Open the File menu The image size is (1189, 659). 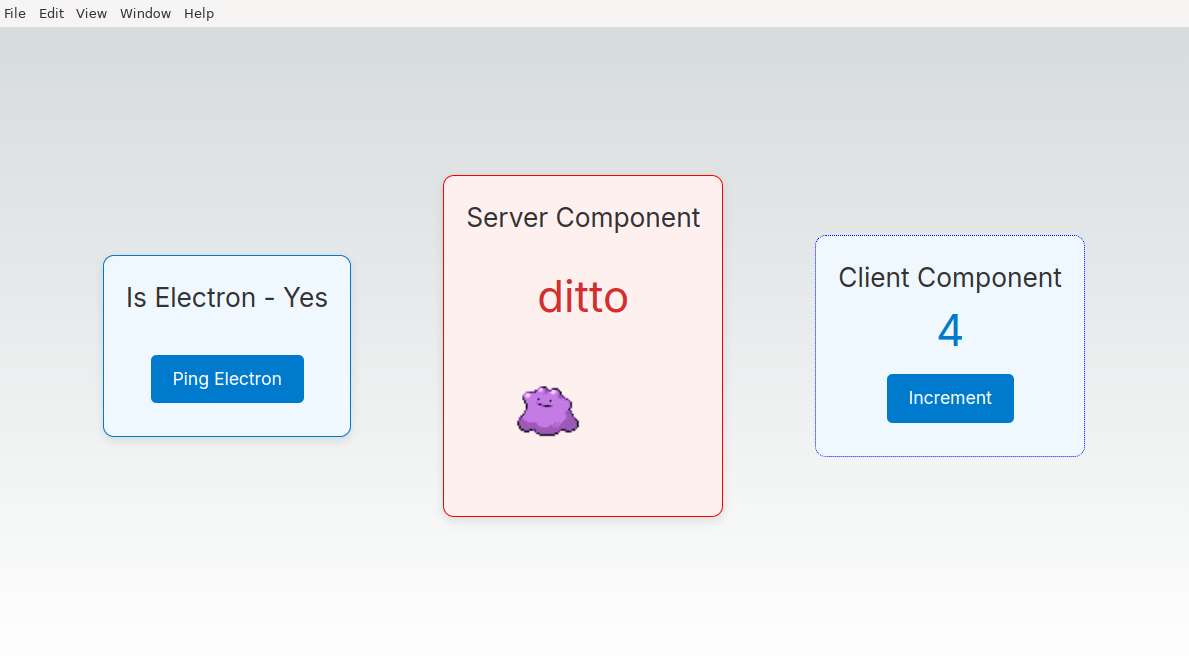(x=15, y=14)
